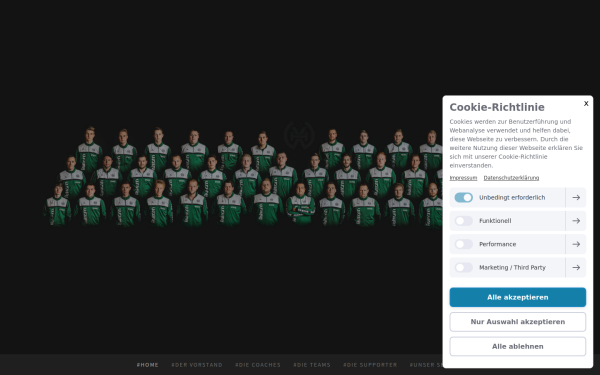Open the Datenschutzerklärung link

511,178
